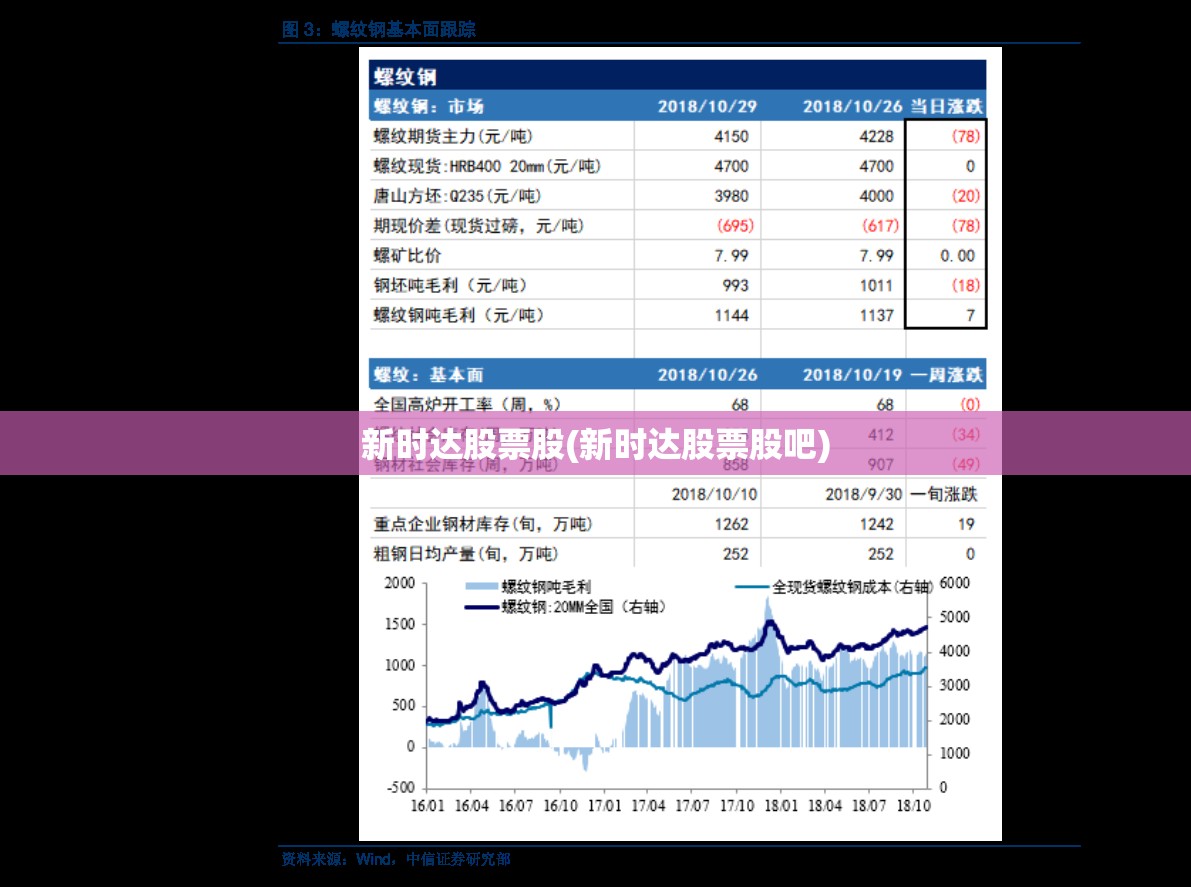Select the 钢坯吨毛利（元/吨）row label

coord(450,286)
